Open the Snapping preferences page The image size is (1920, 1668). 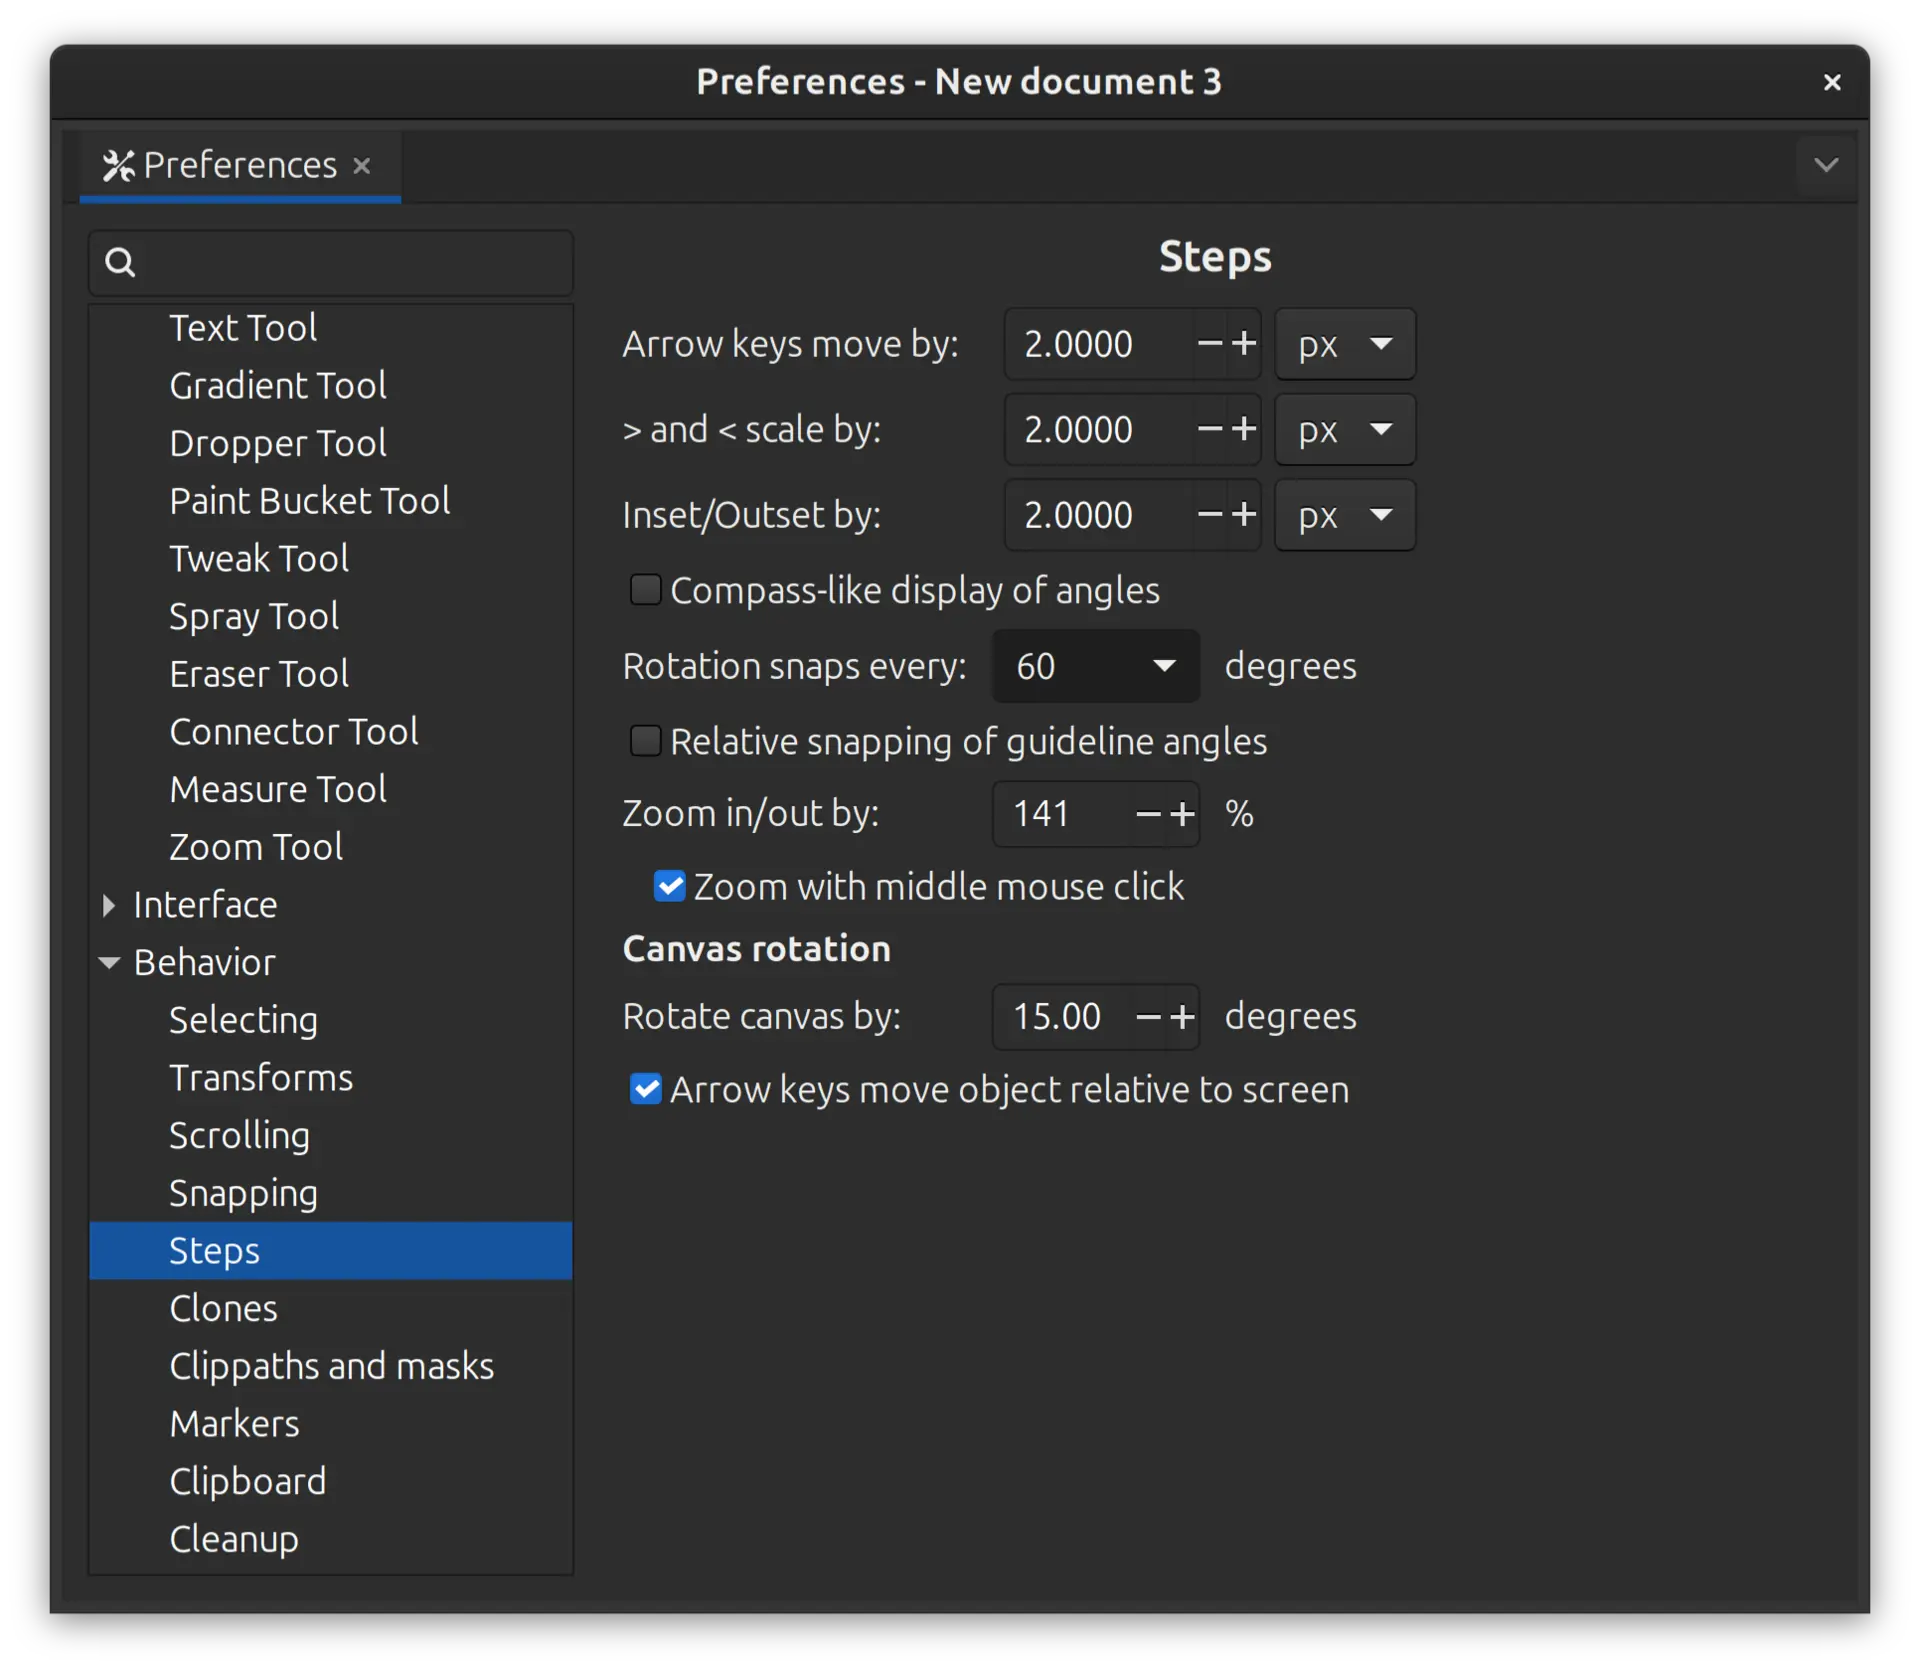(x=243, y=1193)
